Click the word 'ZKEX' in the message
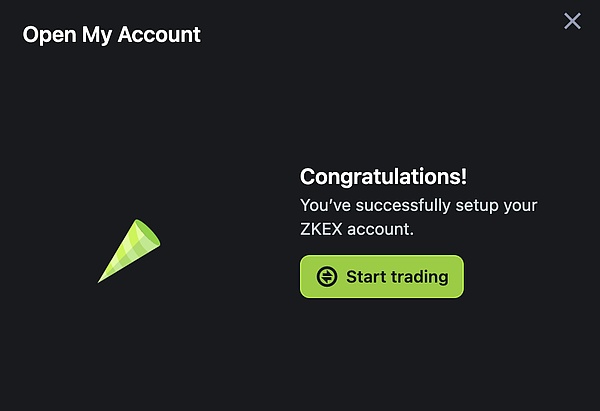 pos(321,229)
